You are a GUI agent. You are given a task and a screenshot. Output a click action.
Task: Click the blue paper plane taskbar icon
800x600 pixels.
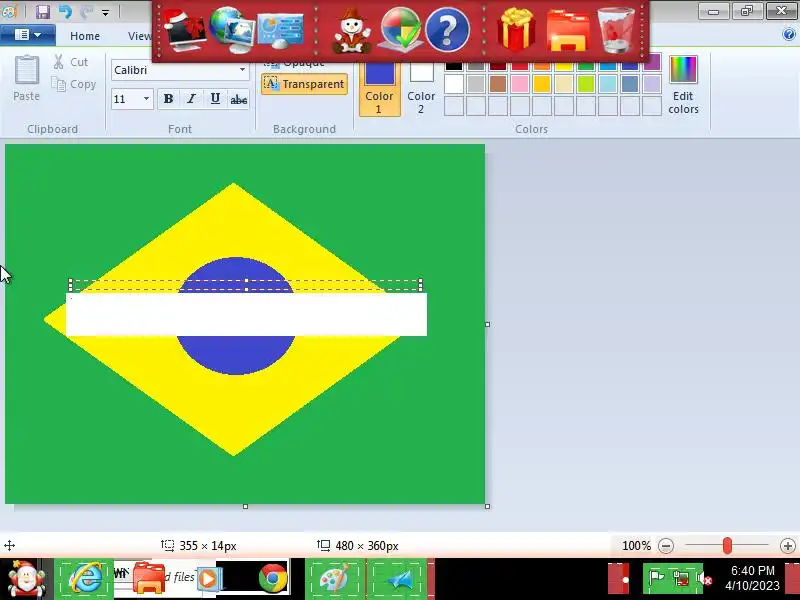tap(399, 580)
